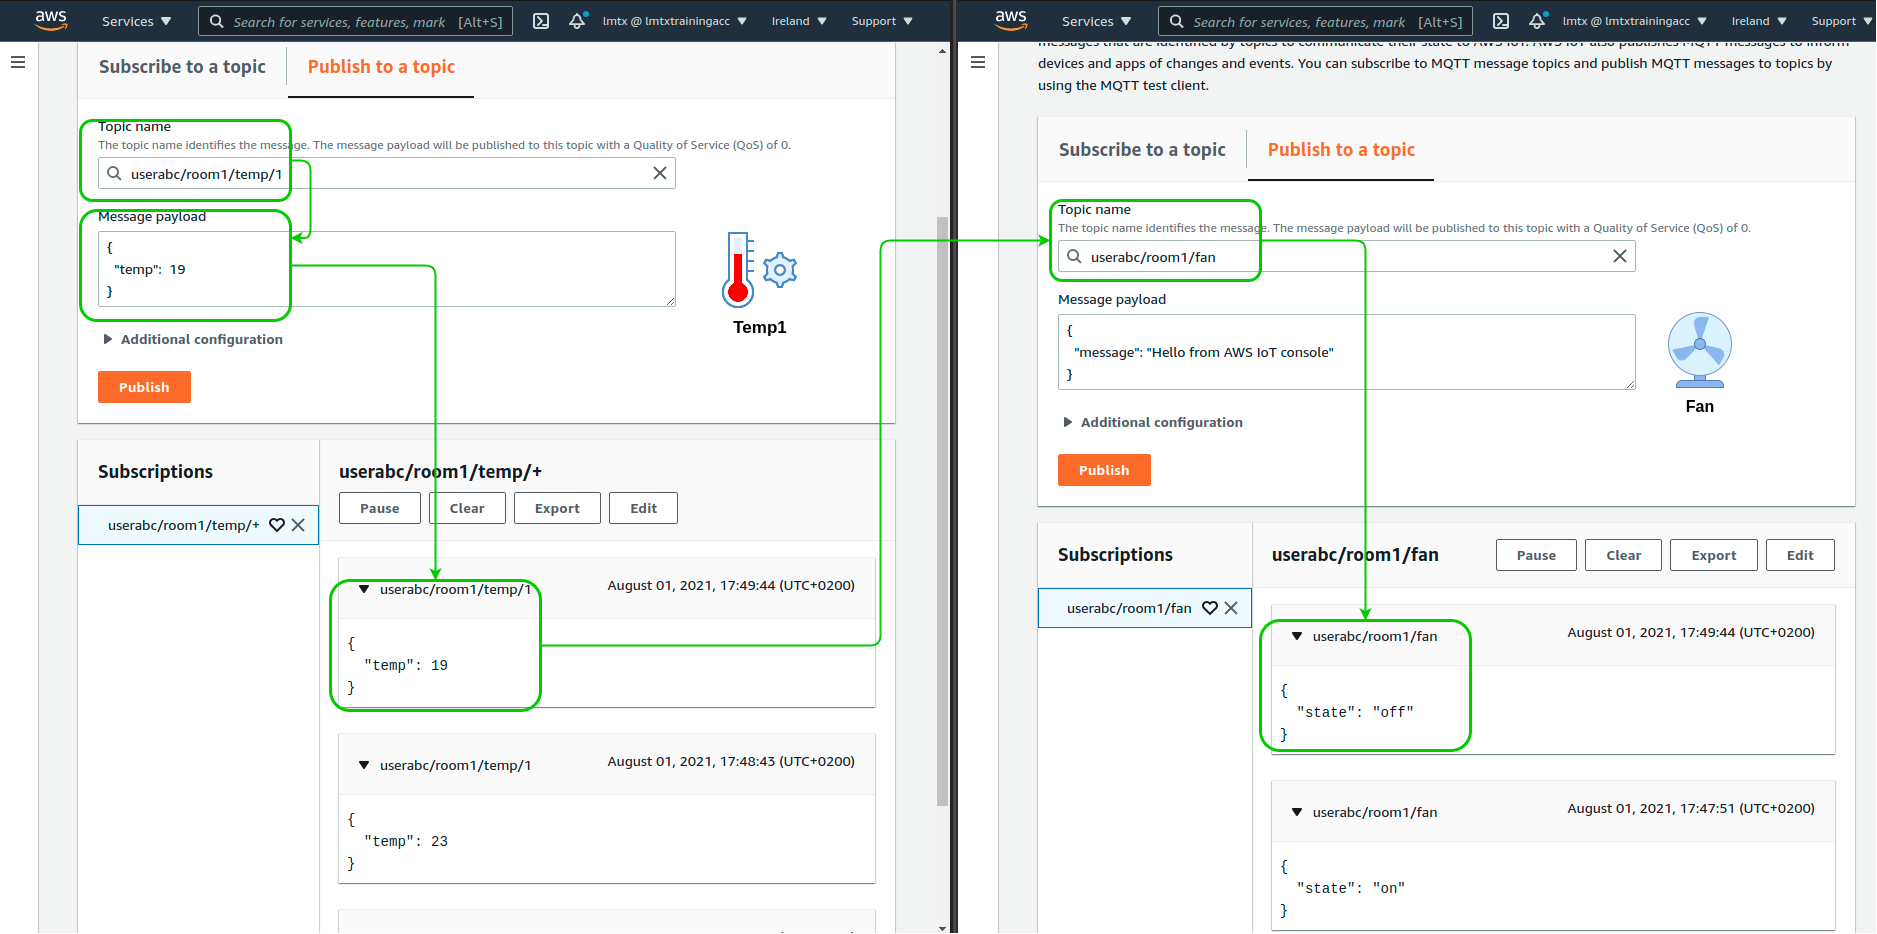Focus AWS search field in right window
This screenshot has height=934, width=1877.
pos(1315,21)
